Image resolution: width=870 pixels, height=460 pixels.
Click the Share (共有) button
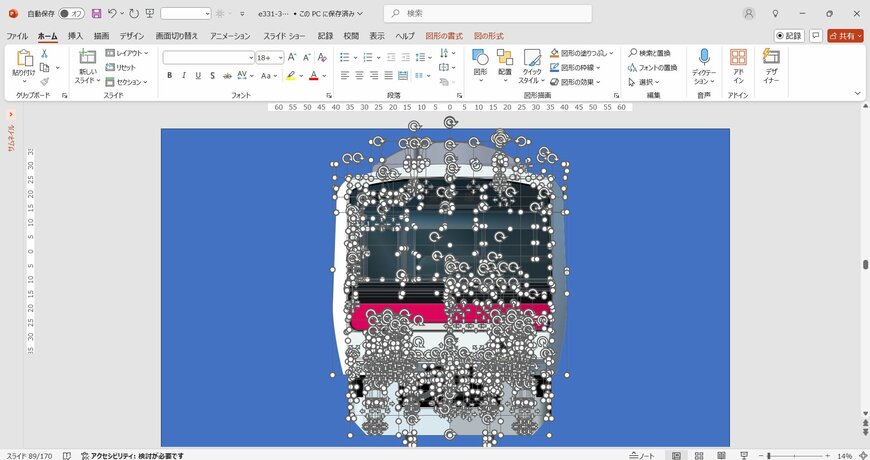(x=845, y=36)
